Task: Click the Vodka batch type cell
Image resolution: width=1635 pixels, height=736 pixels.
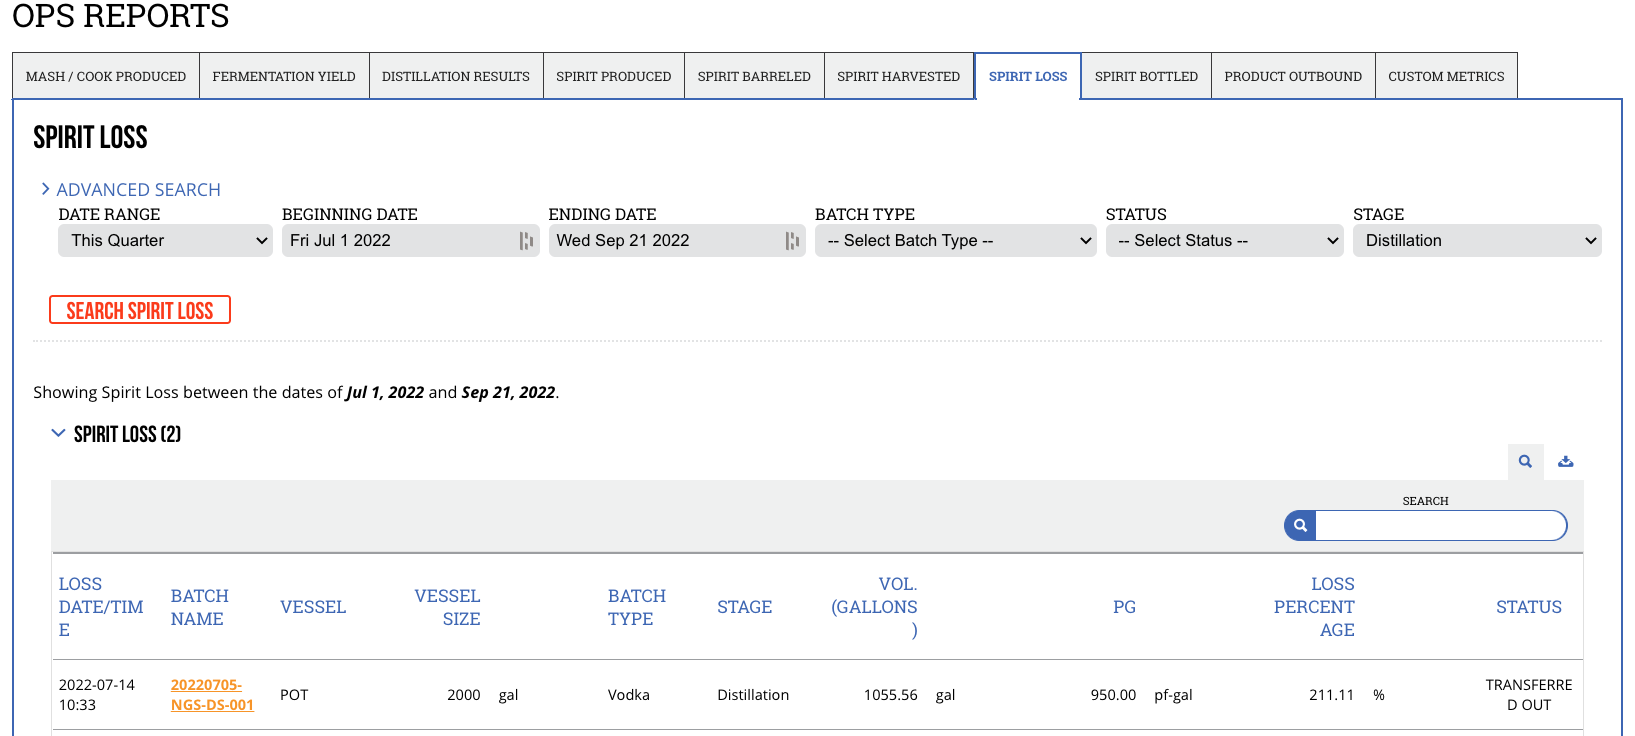Action: pos(629,695)
